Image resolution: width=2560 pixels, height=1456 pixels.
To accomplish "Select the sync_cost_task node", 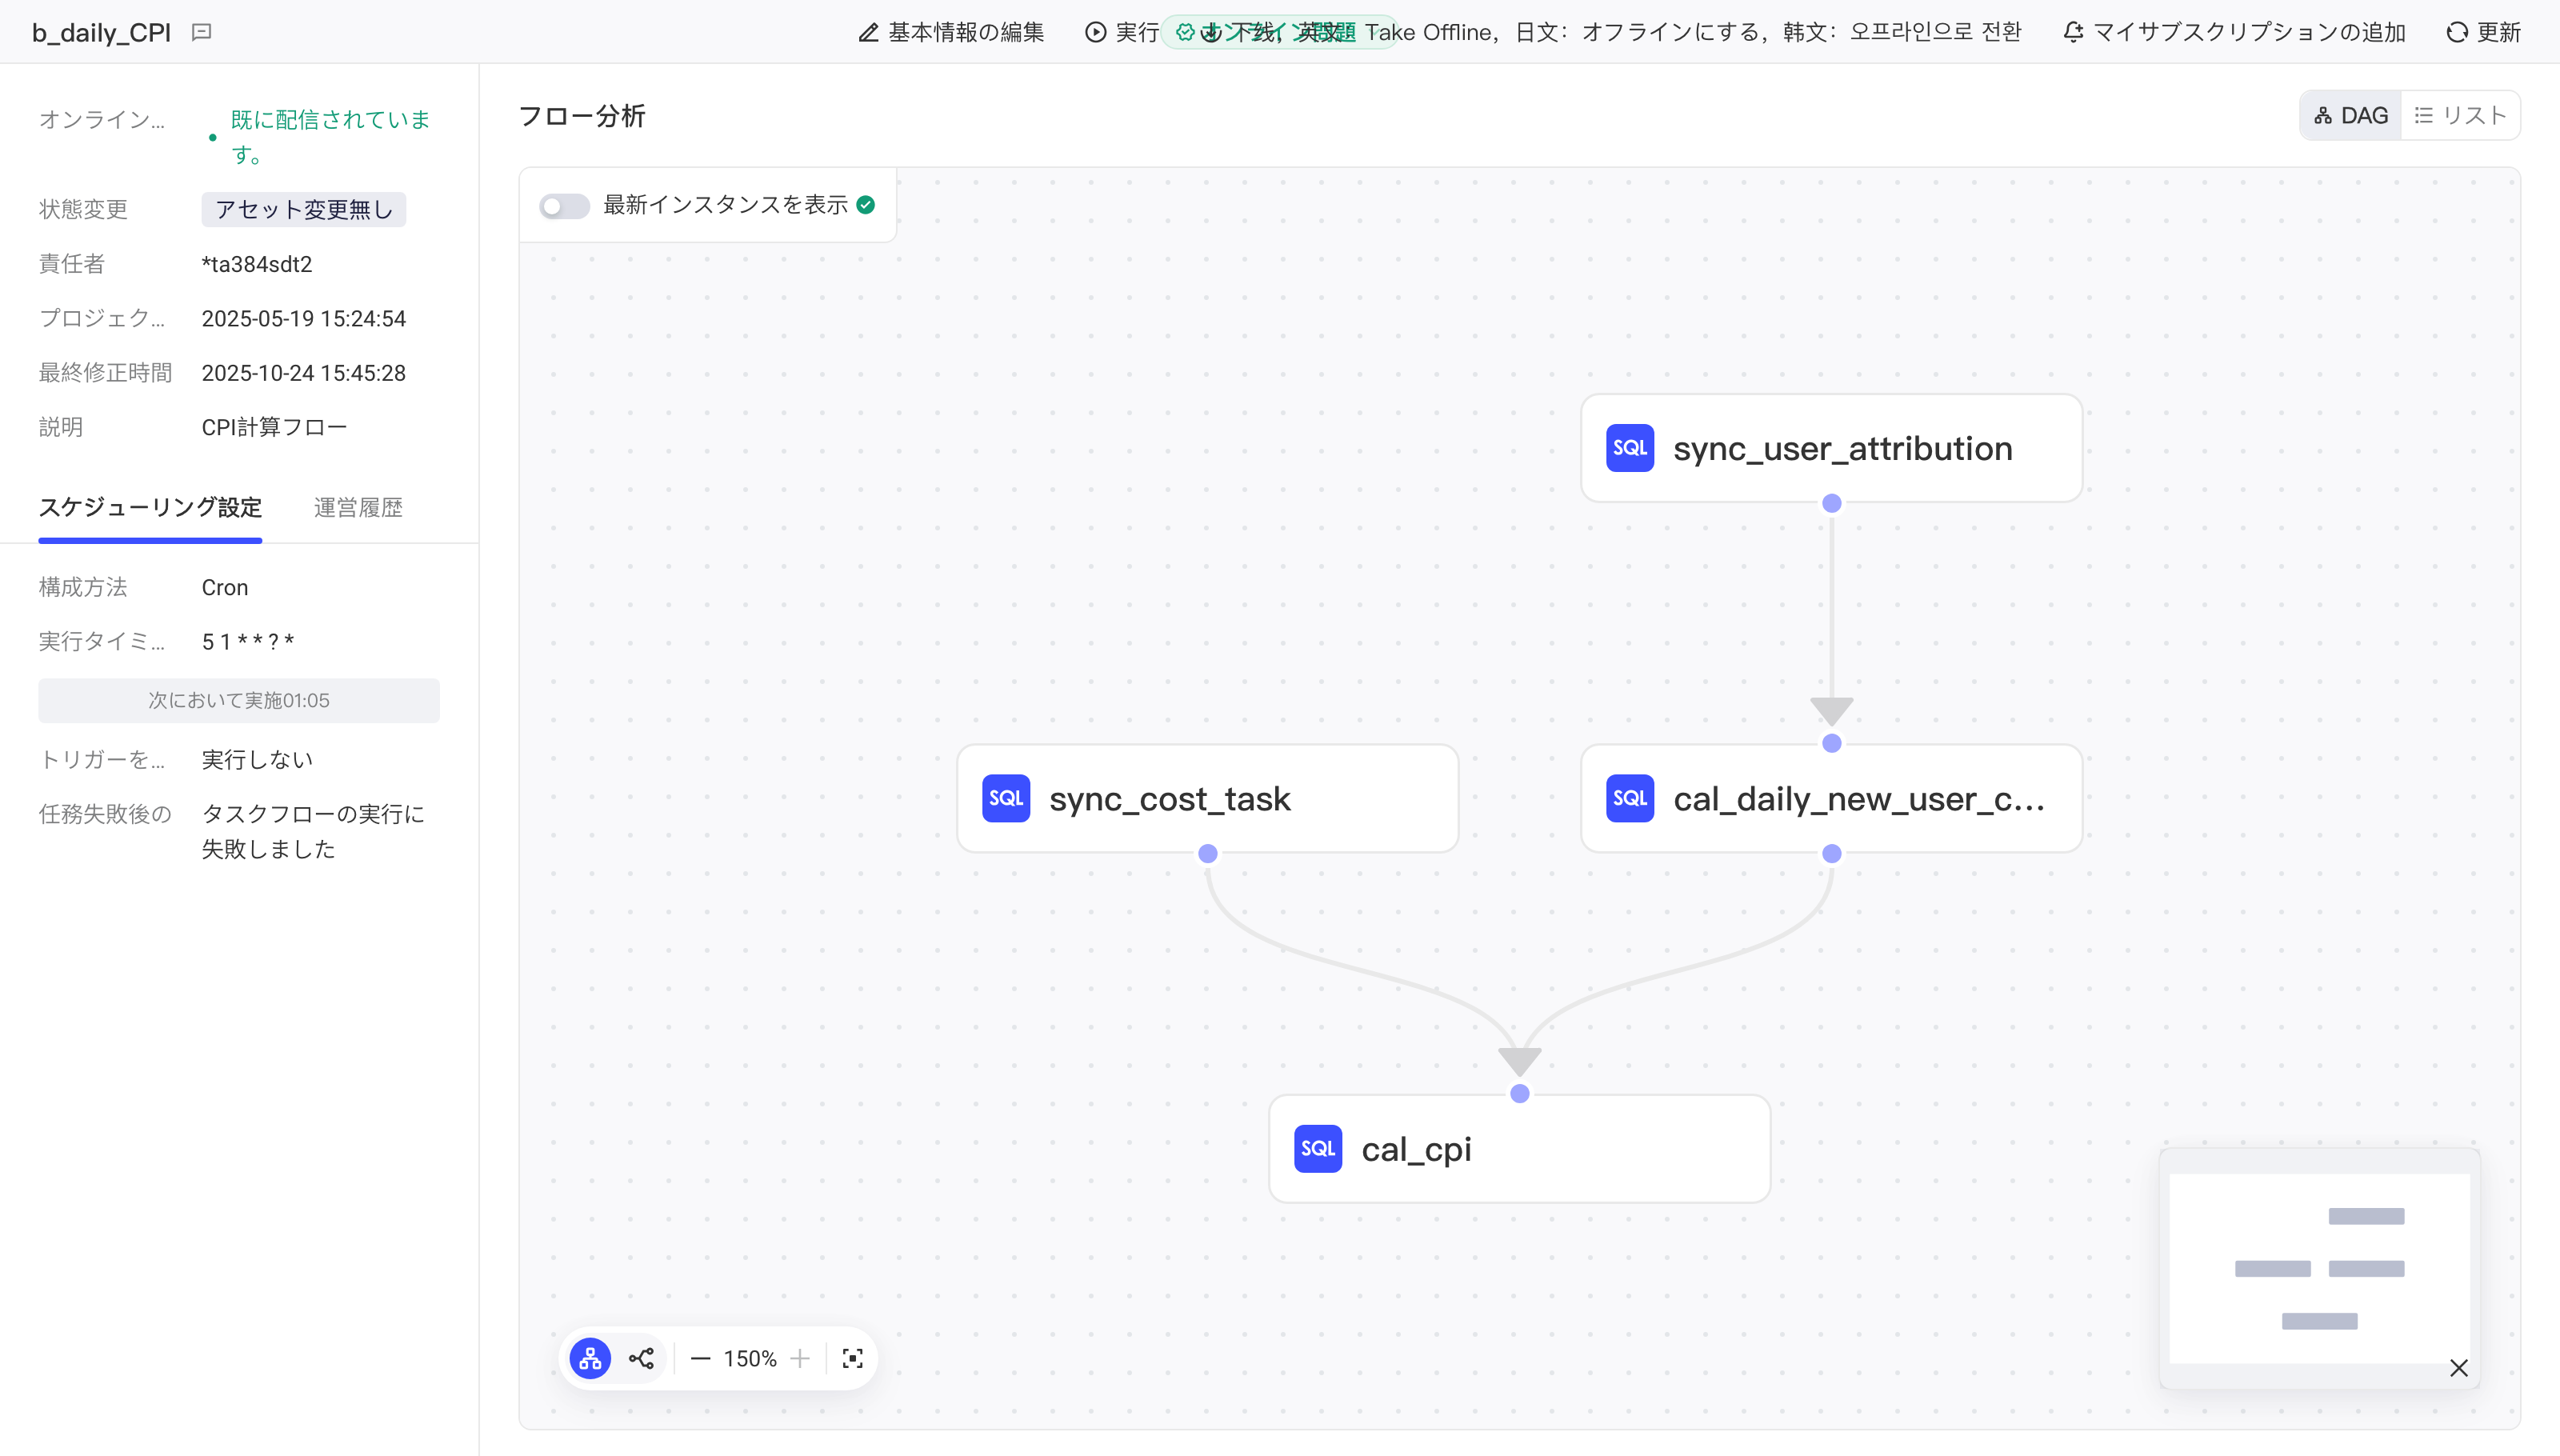I will click(x=1207, y=798).
